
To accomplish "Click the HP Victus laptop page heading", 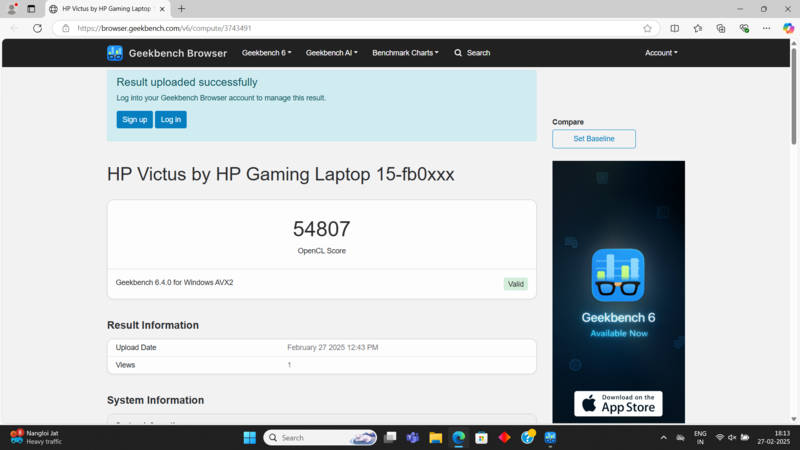I will pyautogui.click(x=281, y=174).
